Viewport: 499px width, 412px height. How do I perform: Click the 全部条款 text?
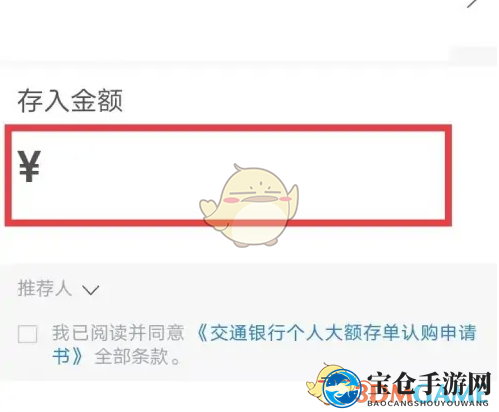(131, 357)
